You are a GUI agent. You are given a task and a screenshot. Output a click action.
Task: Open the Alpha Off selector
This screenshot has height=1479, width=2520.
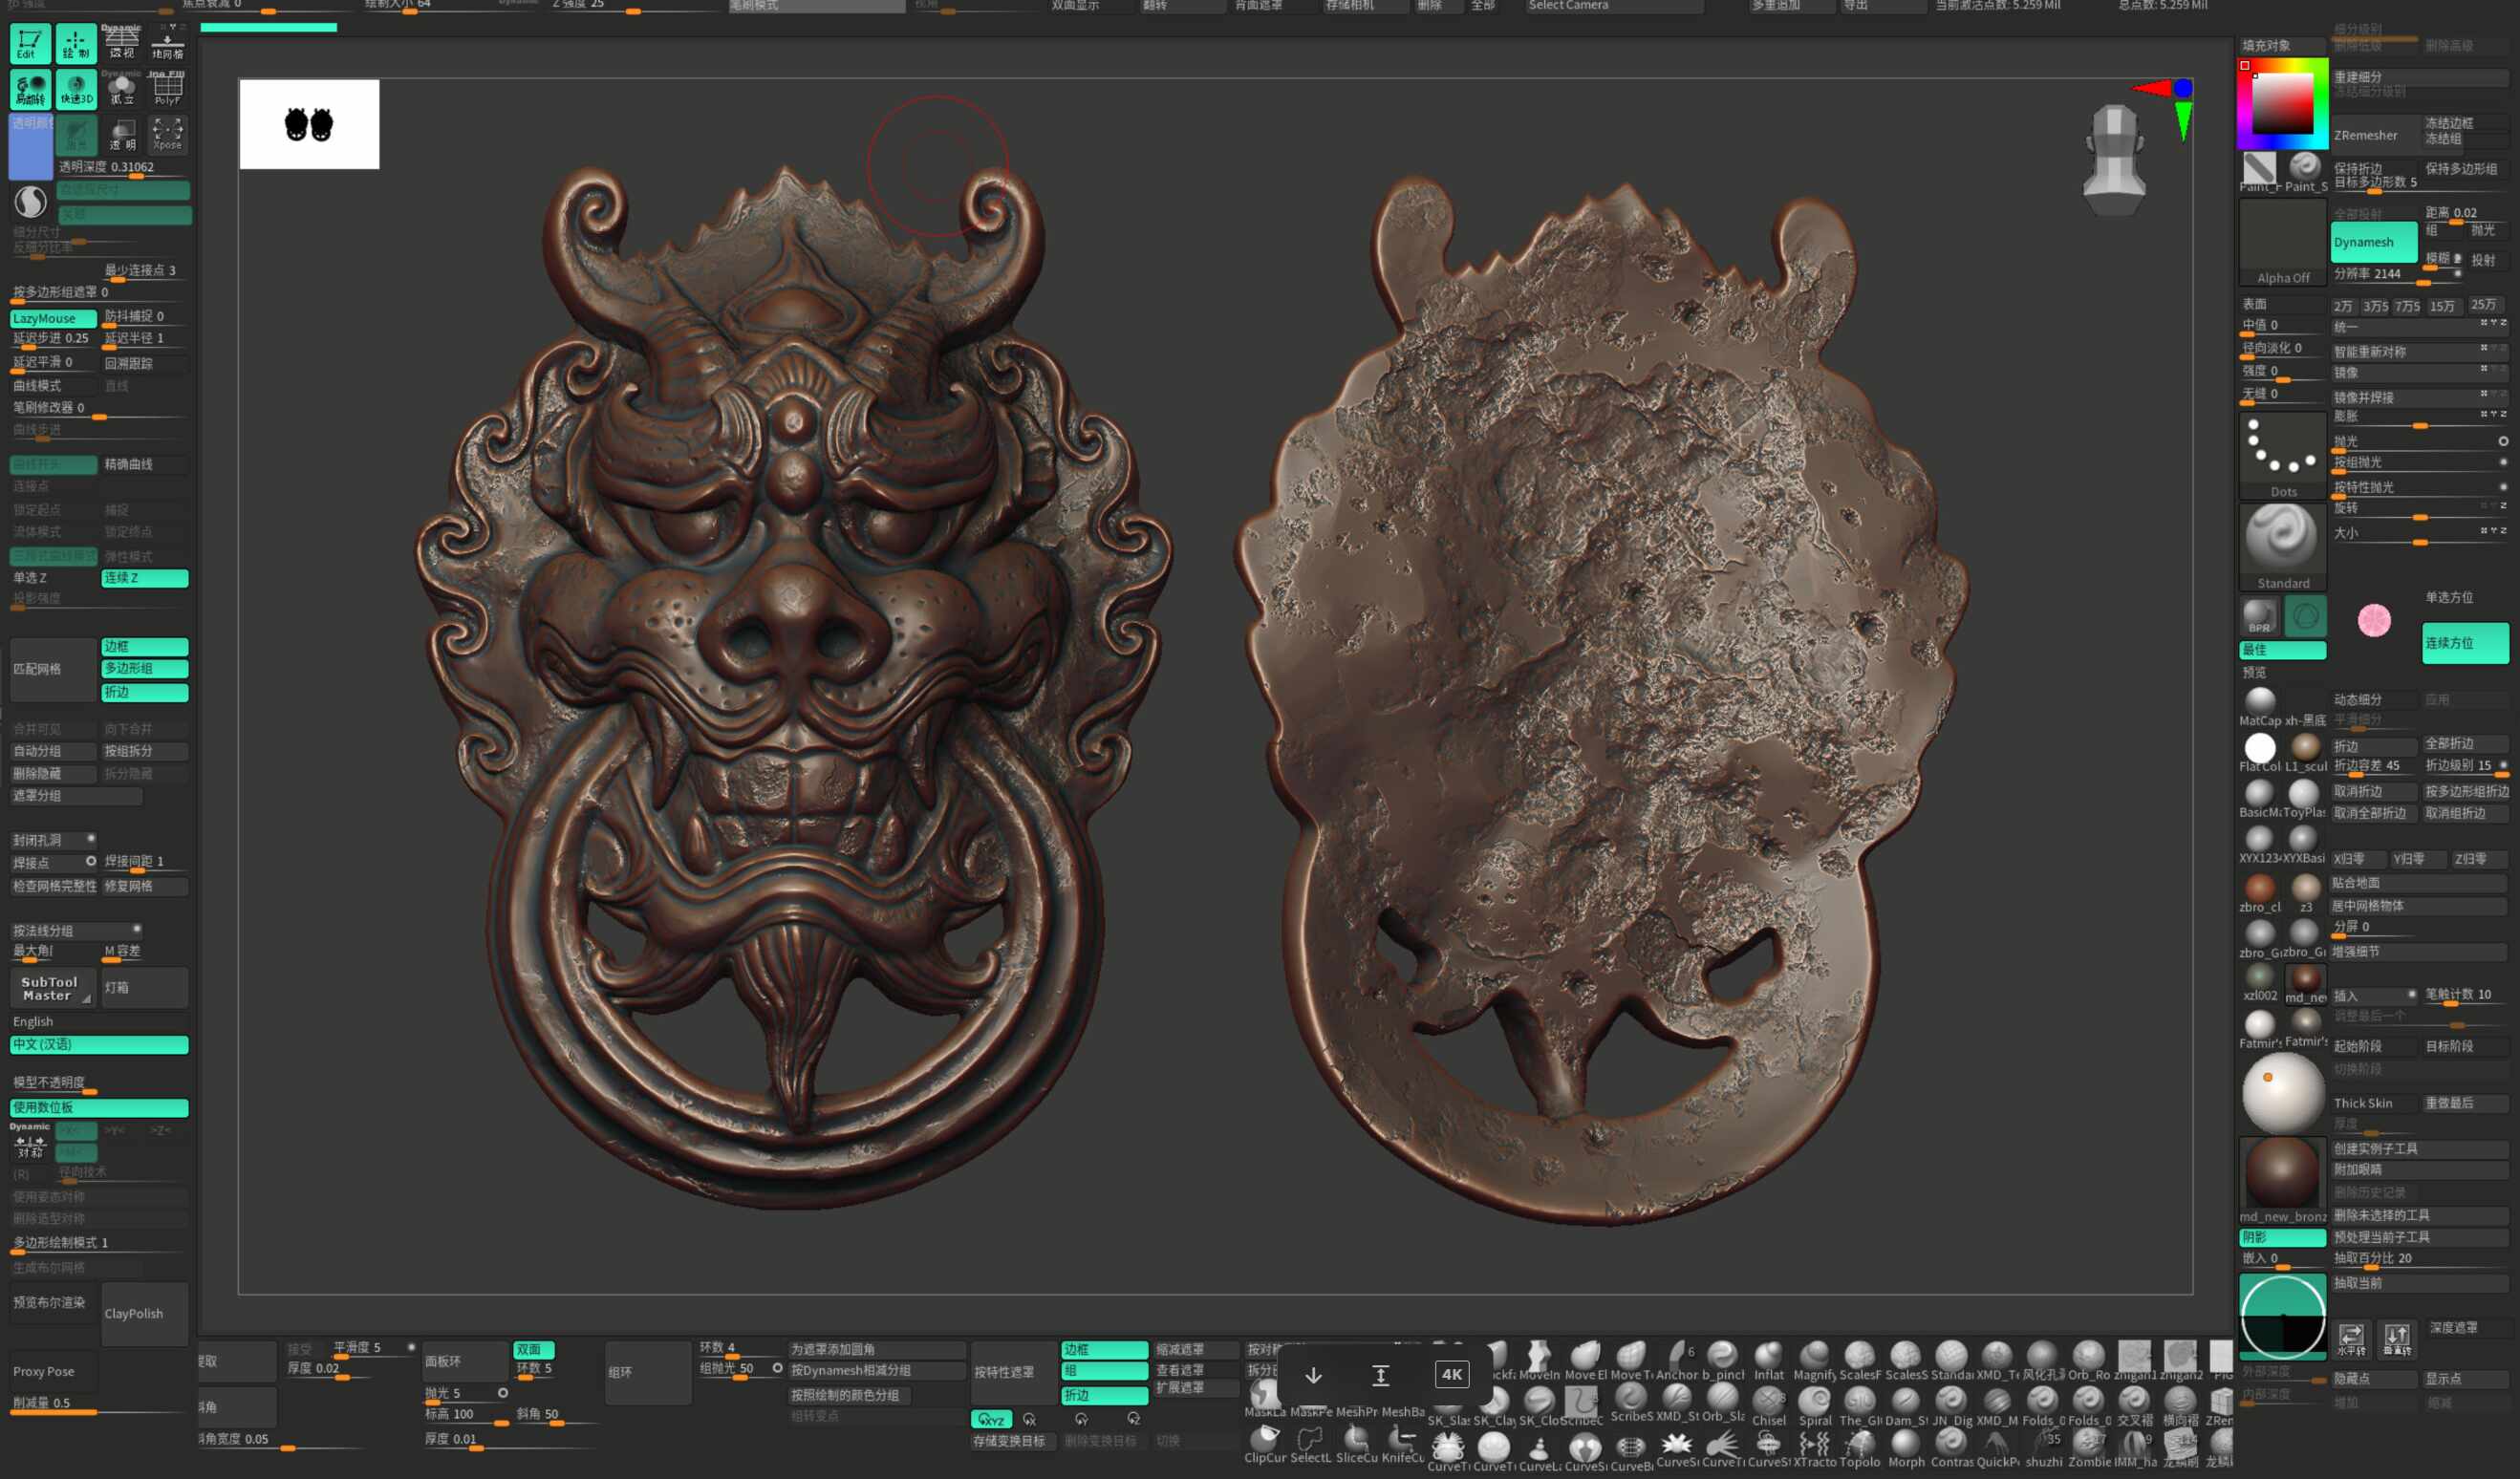coord(2282,242)
